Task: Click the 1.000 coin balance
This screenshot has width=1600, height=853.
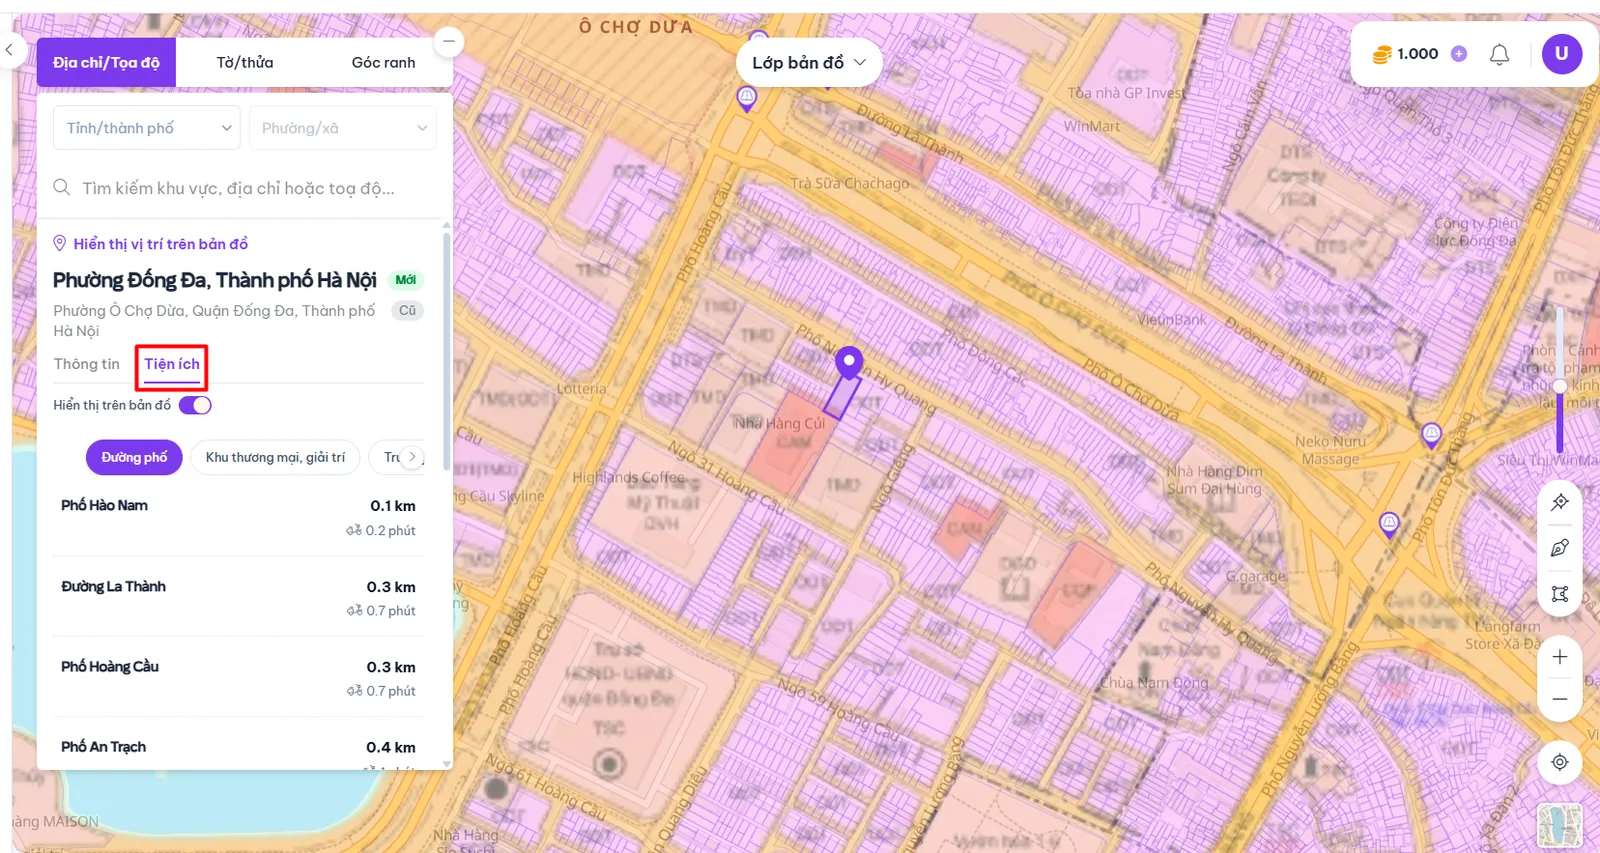Action: (x=1418, y=54)
